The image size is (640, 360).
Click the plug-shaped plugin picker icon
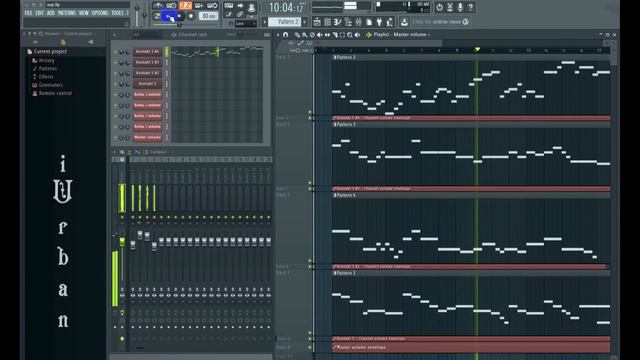click(x=379, y=22)
